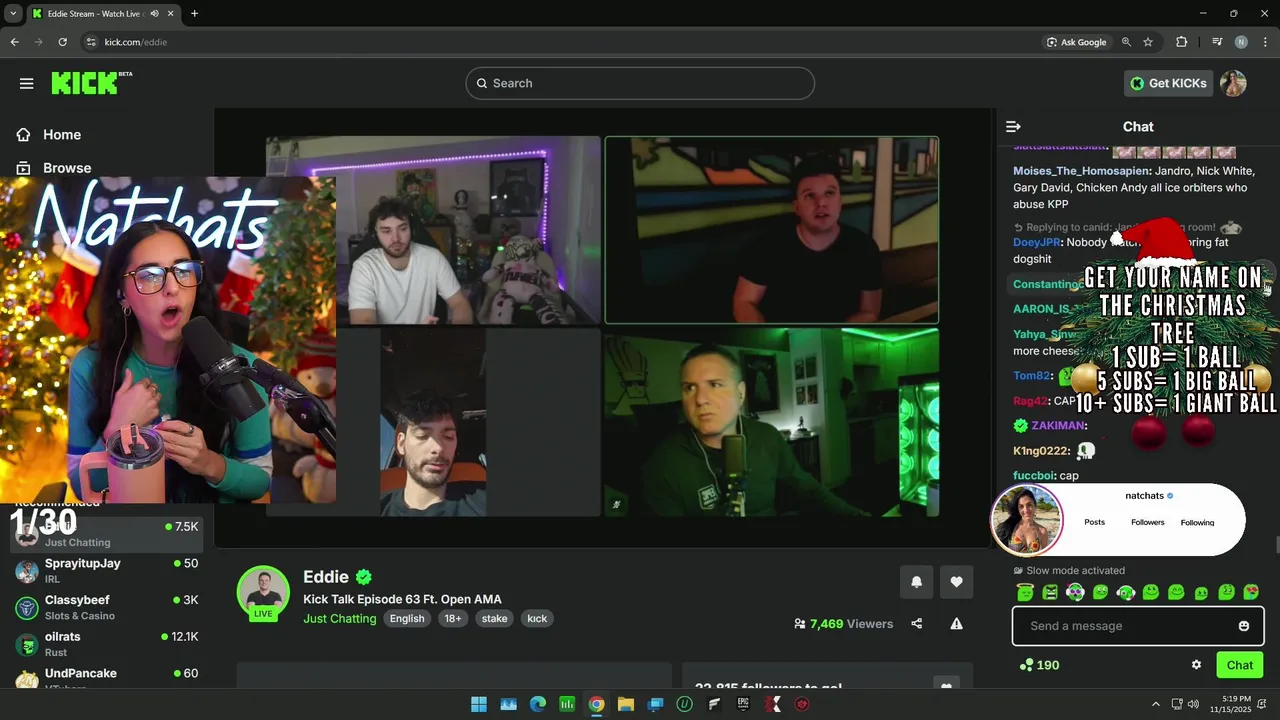Expand the tab search dropdown
Viewport: 1280px width, 720px height.
13,13
